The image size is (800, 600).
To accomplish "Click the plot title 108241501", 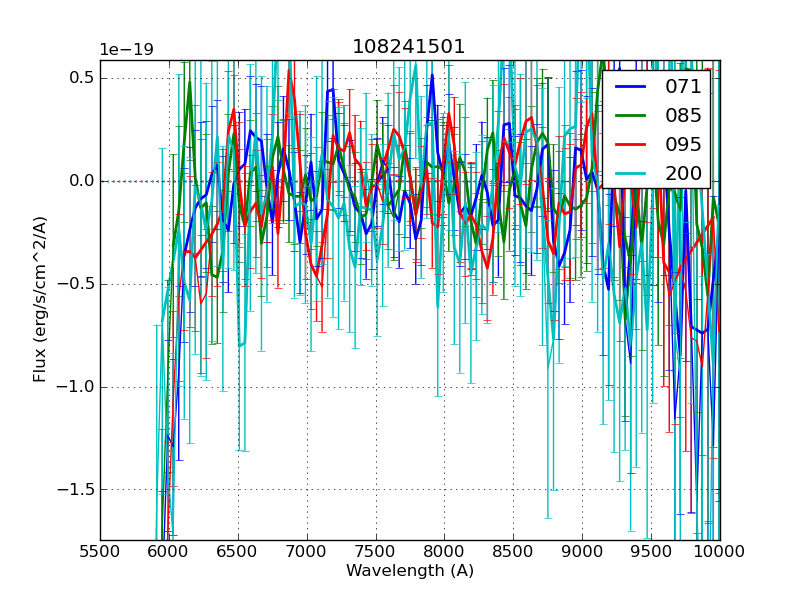I will [x=408, y=47].
